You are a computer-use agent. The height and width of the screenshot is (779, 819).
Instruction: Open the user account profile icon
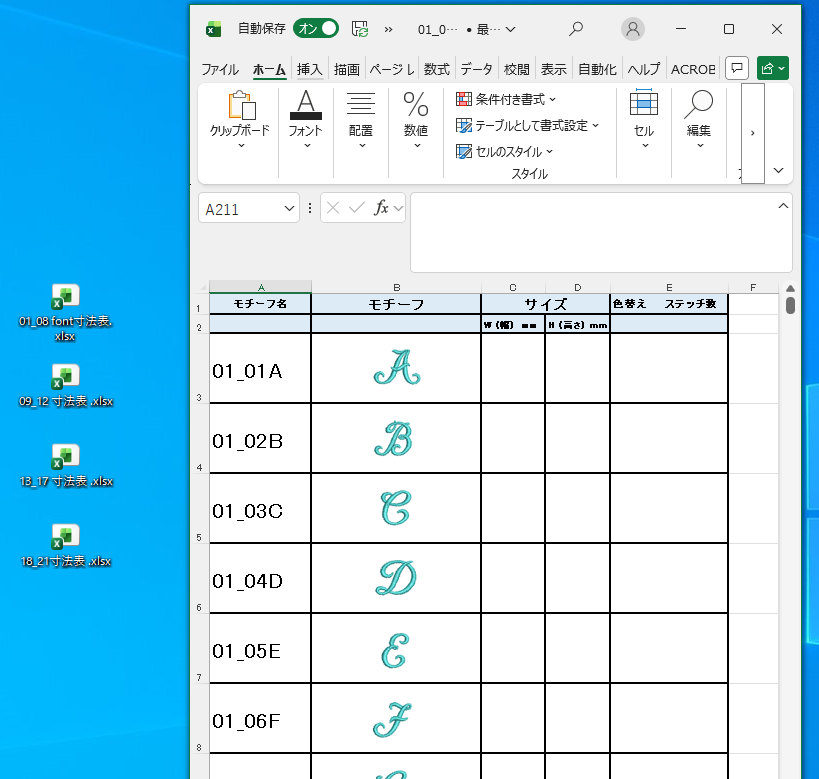[x=632, y=29]
